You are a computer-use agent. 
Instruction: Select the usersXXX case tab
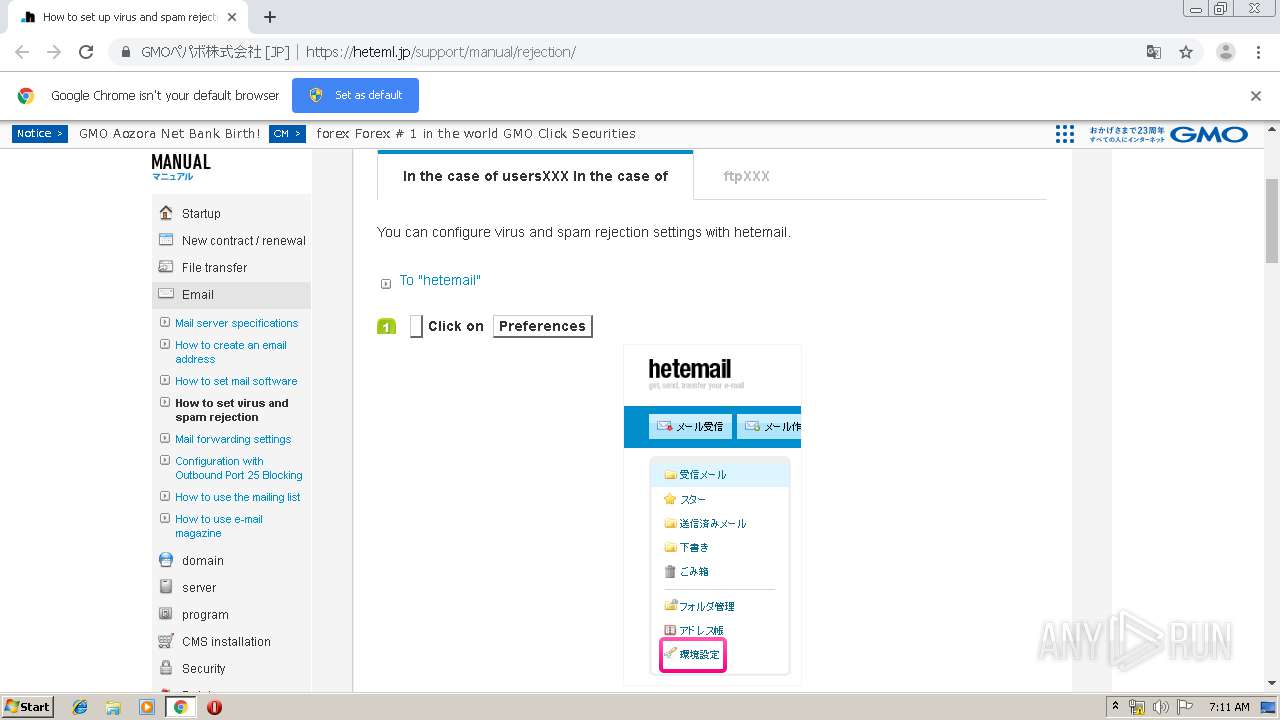pos(535,176)
